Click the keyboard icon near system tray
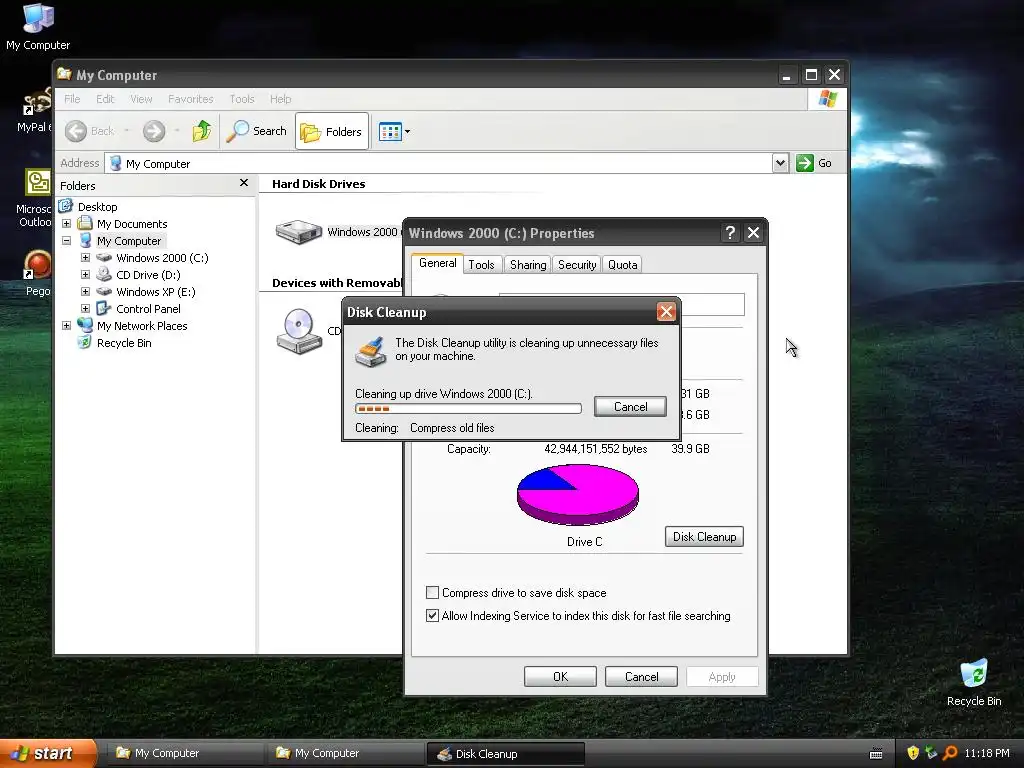This screenshot has height=768, width=1024. coord(876,754)
